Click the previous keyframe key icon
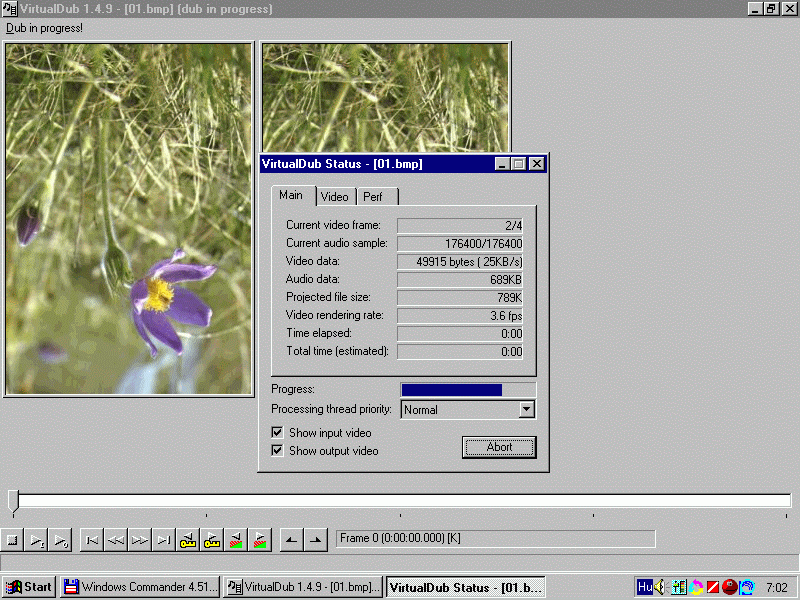The image size is (800, 600). point(188,540)
